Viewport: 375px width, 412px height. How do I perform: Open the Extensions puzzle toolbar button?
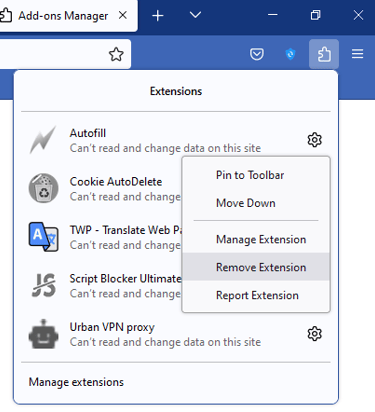pos(324,54)
